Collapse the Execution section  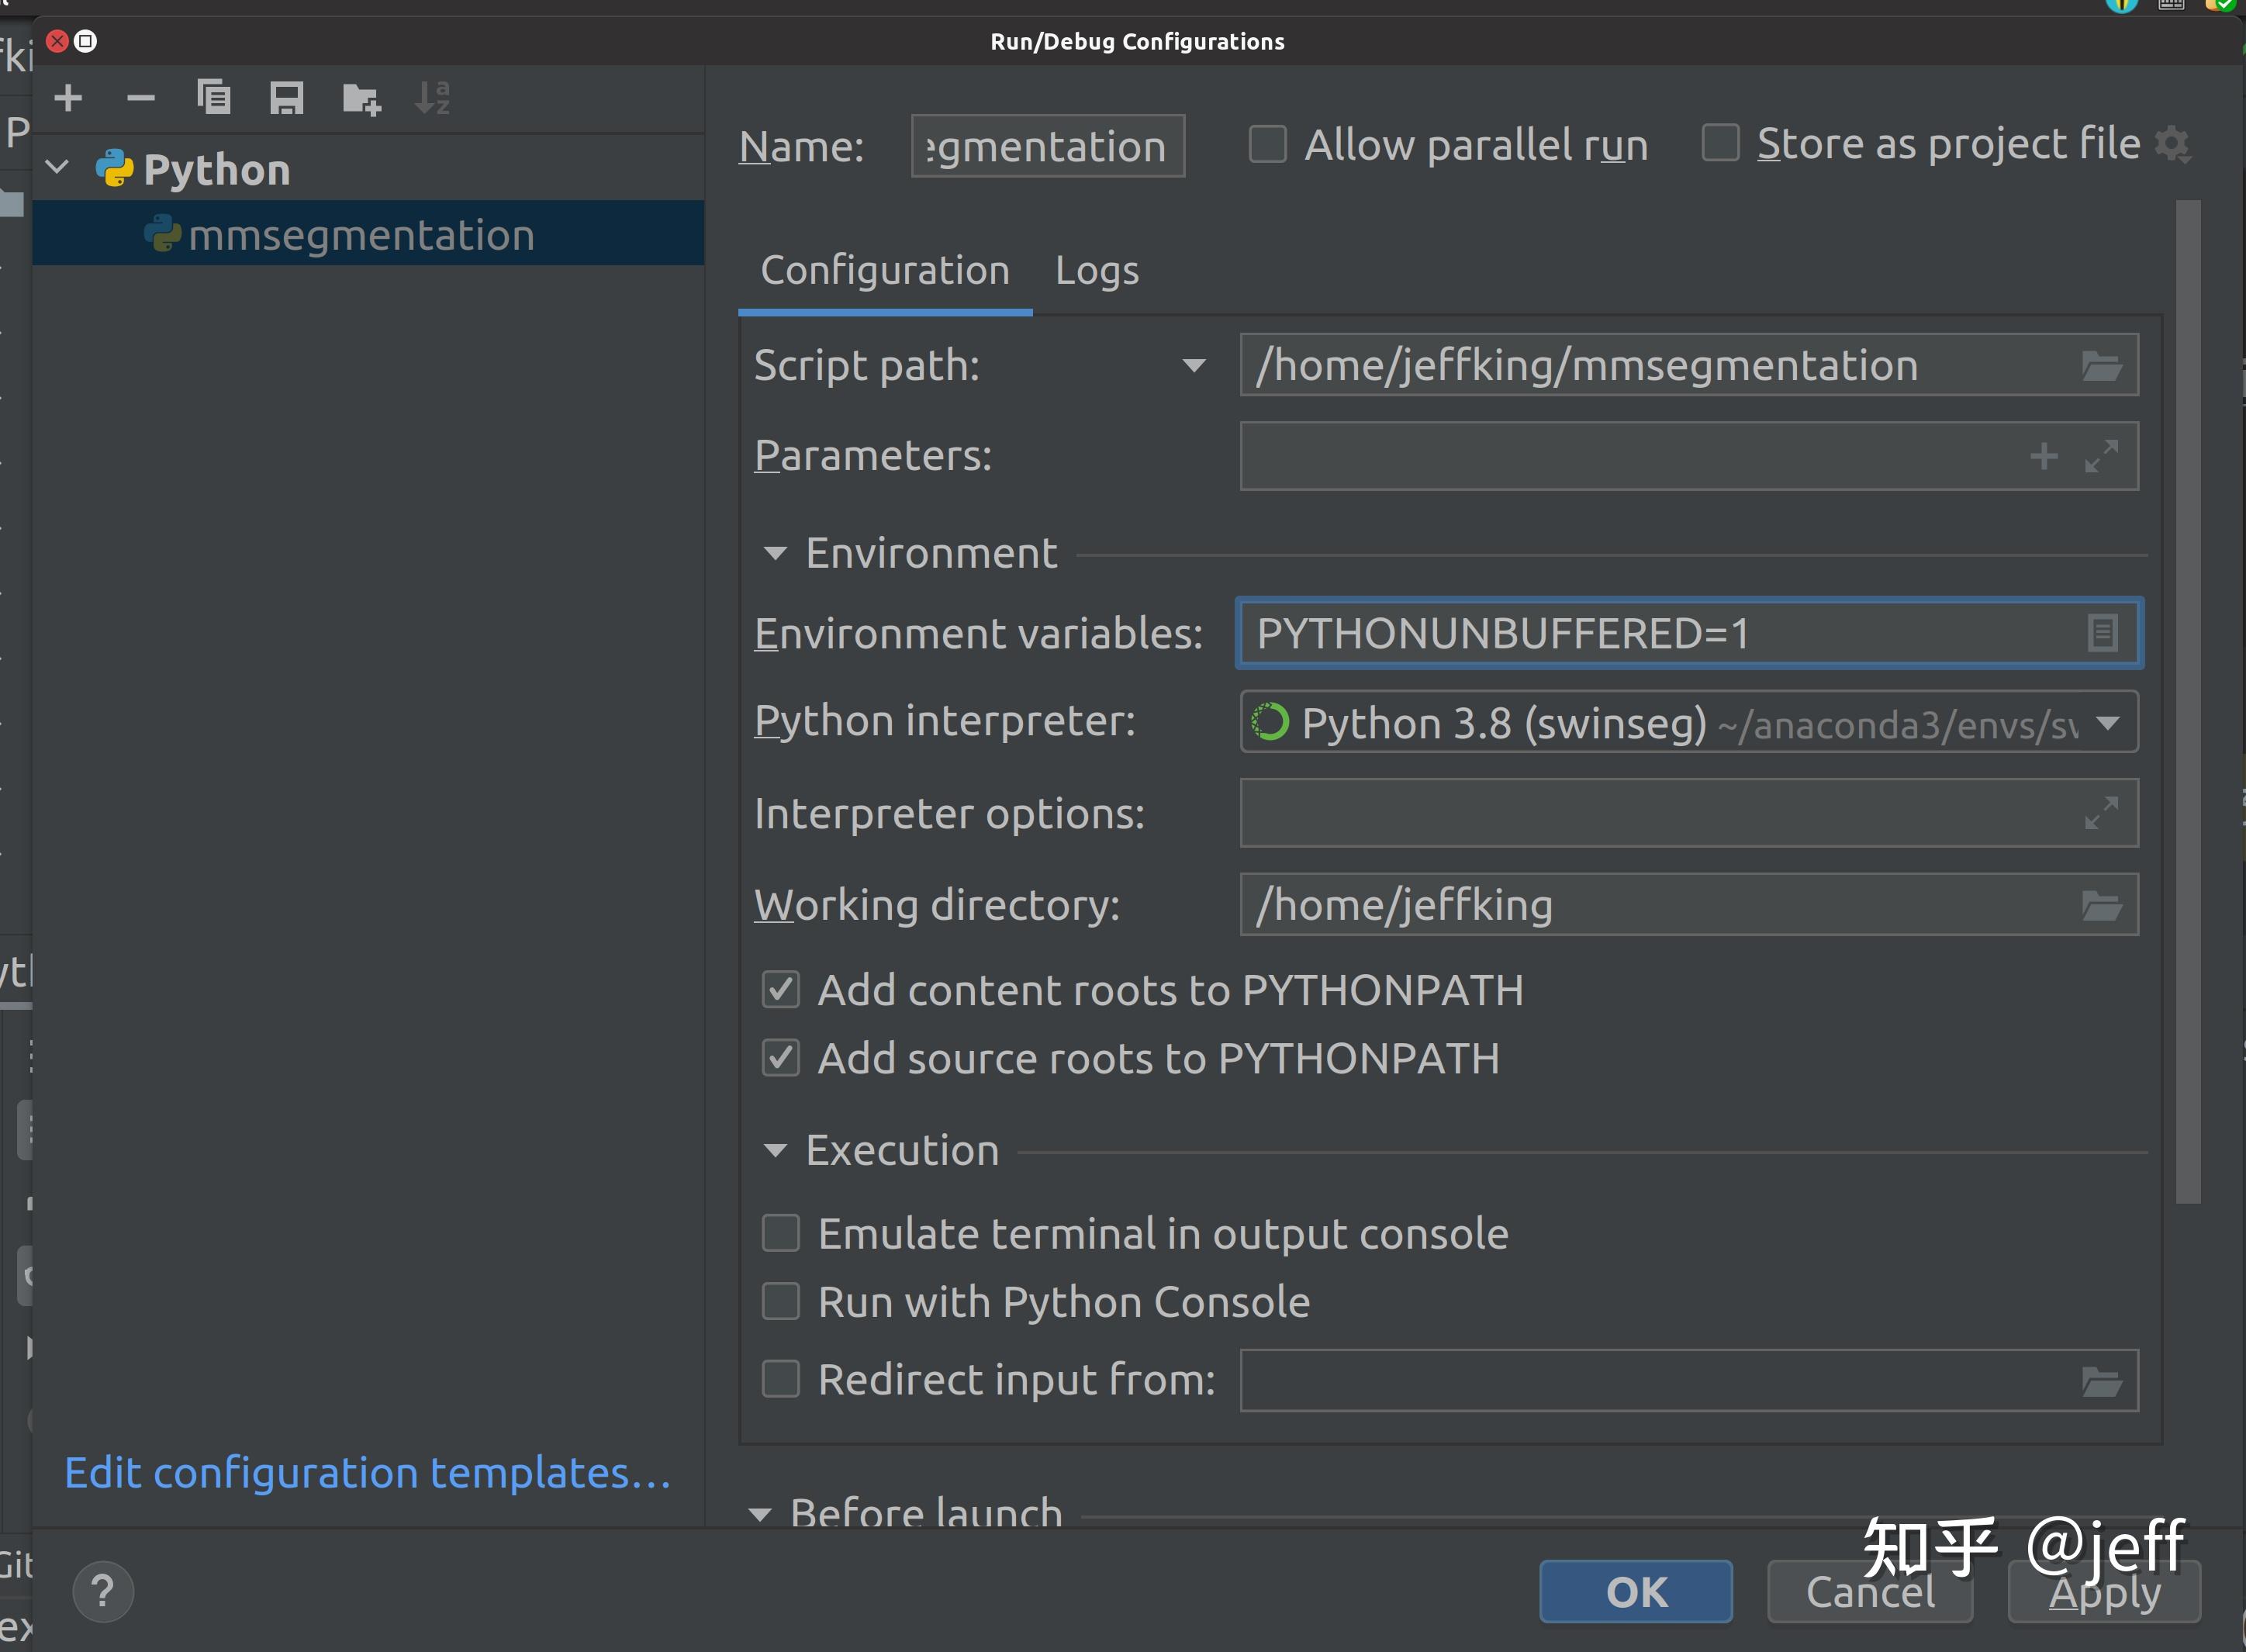pyautogui.click(x=775, y=1151)
